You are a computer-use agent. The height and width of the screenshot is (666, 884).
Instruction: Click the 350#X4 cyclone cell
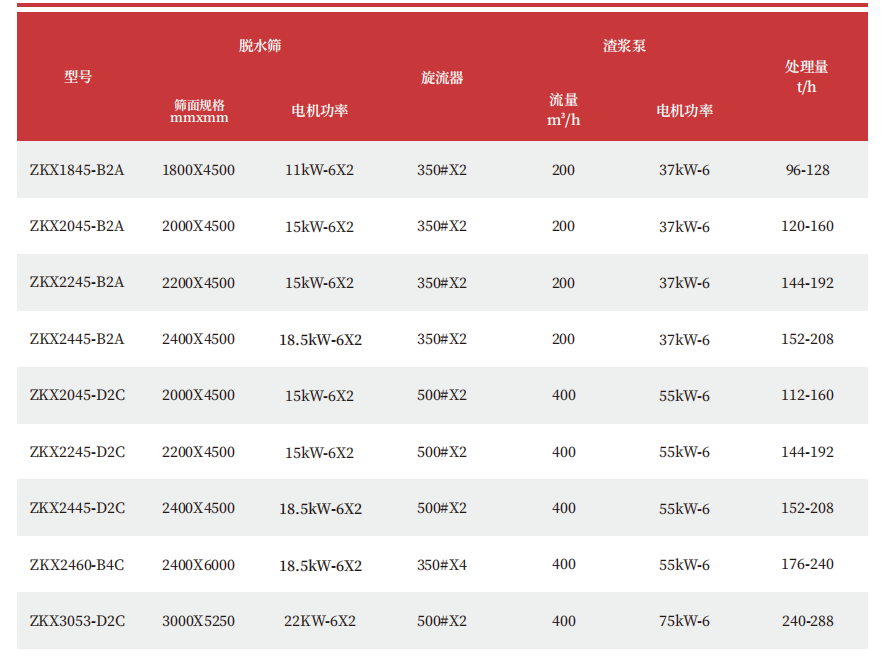(442, 565)
